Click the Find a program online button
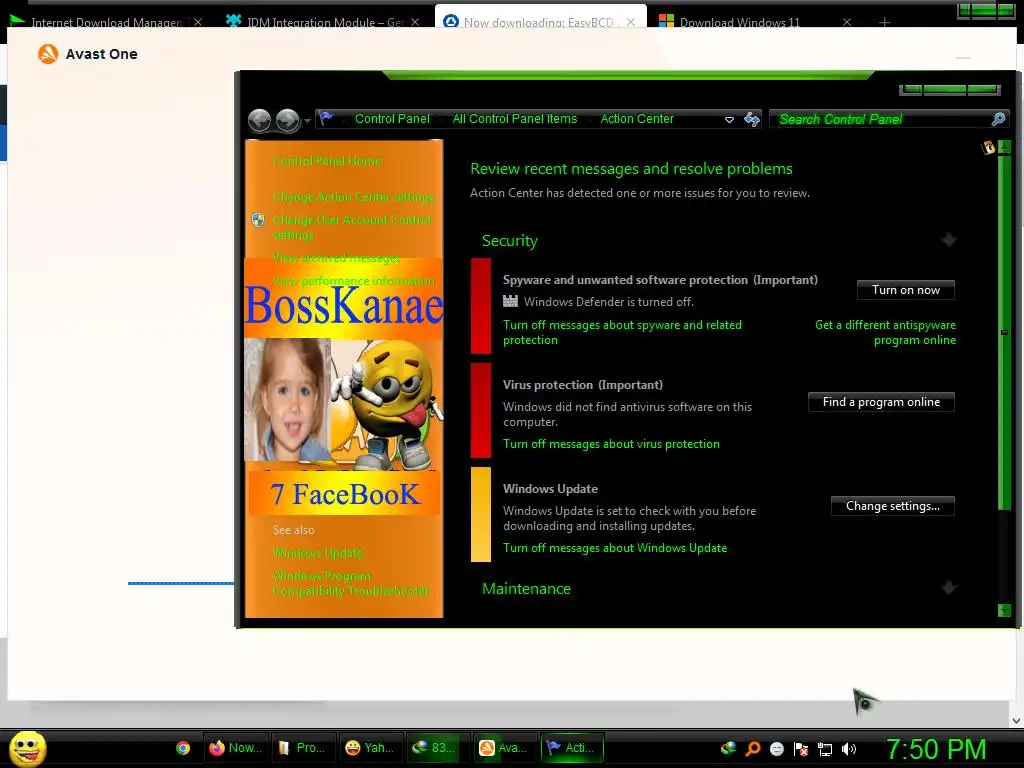The image size is (1024, 768). click(881, 402)
